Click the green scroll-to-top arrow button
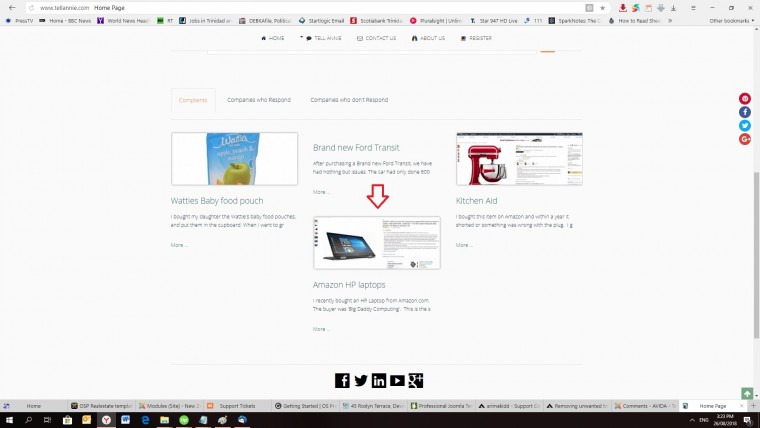The image size is (760, 428). click(747, 393)
